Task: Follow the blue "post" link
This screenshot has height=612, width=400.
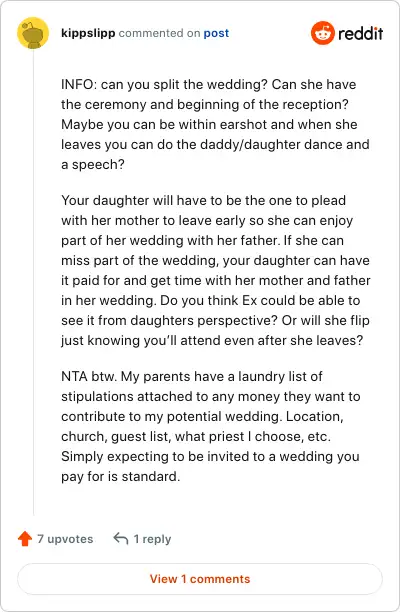Action: (x=216, y=33)
